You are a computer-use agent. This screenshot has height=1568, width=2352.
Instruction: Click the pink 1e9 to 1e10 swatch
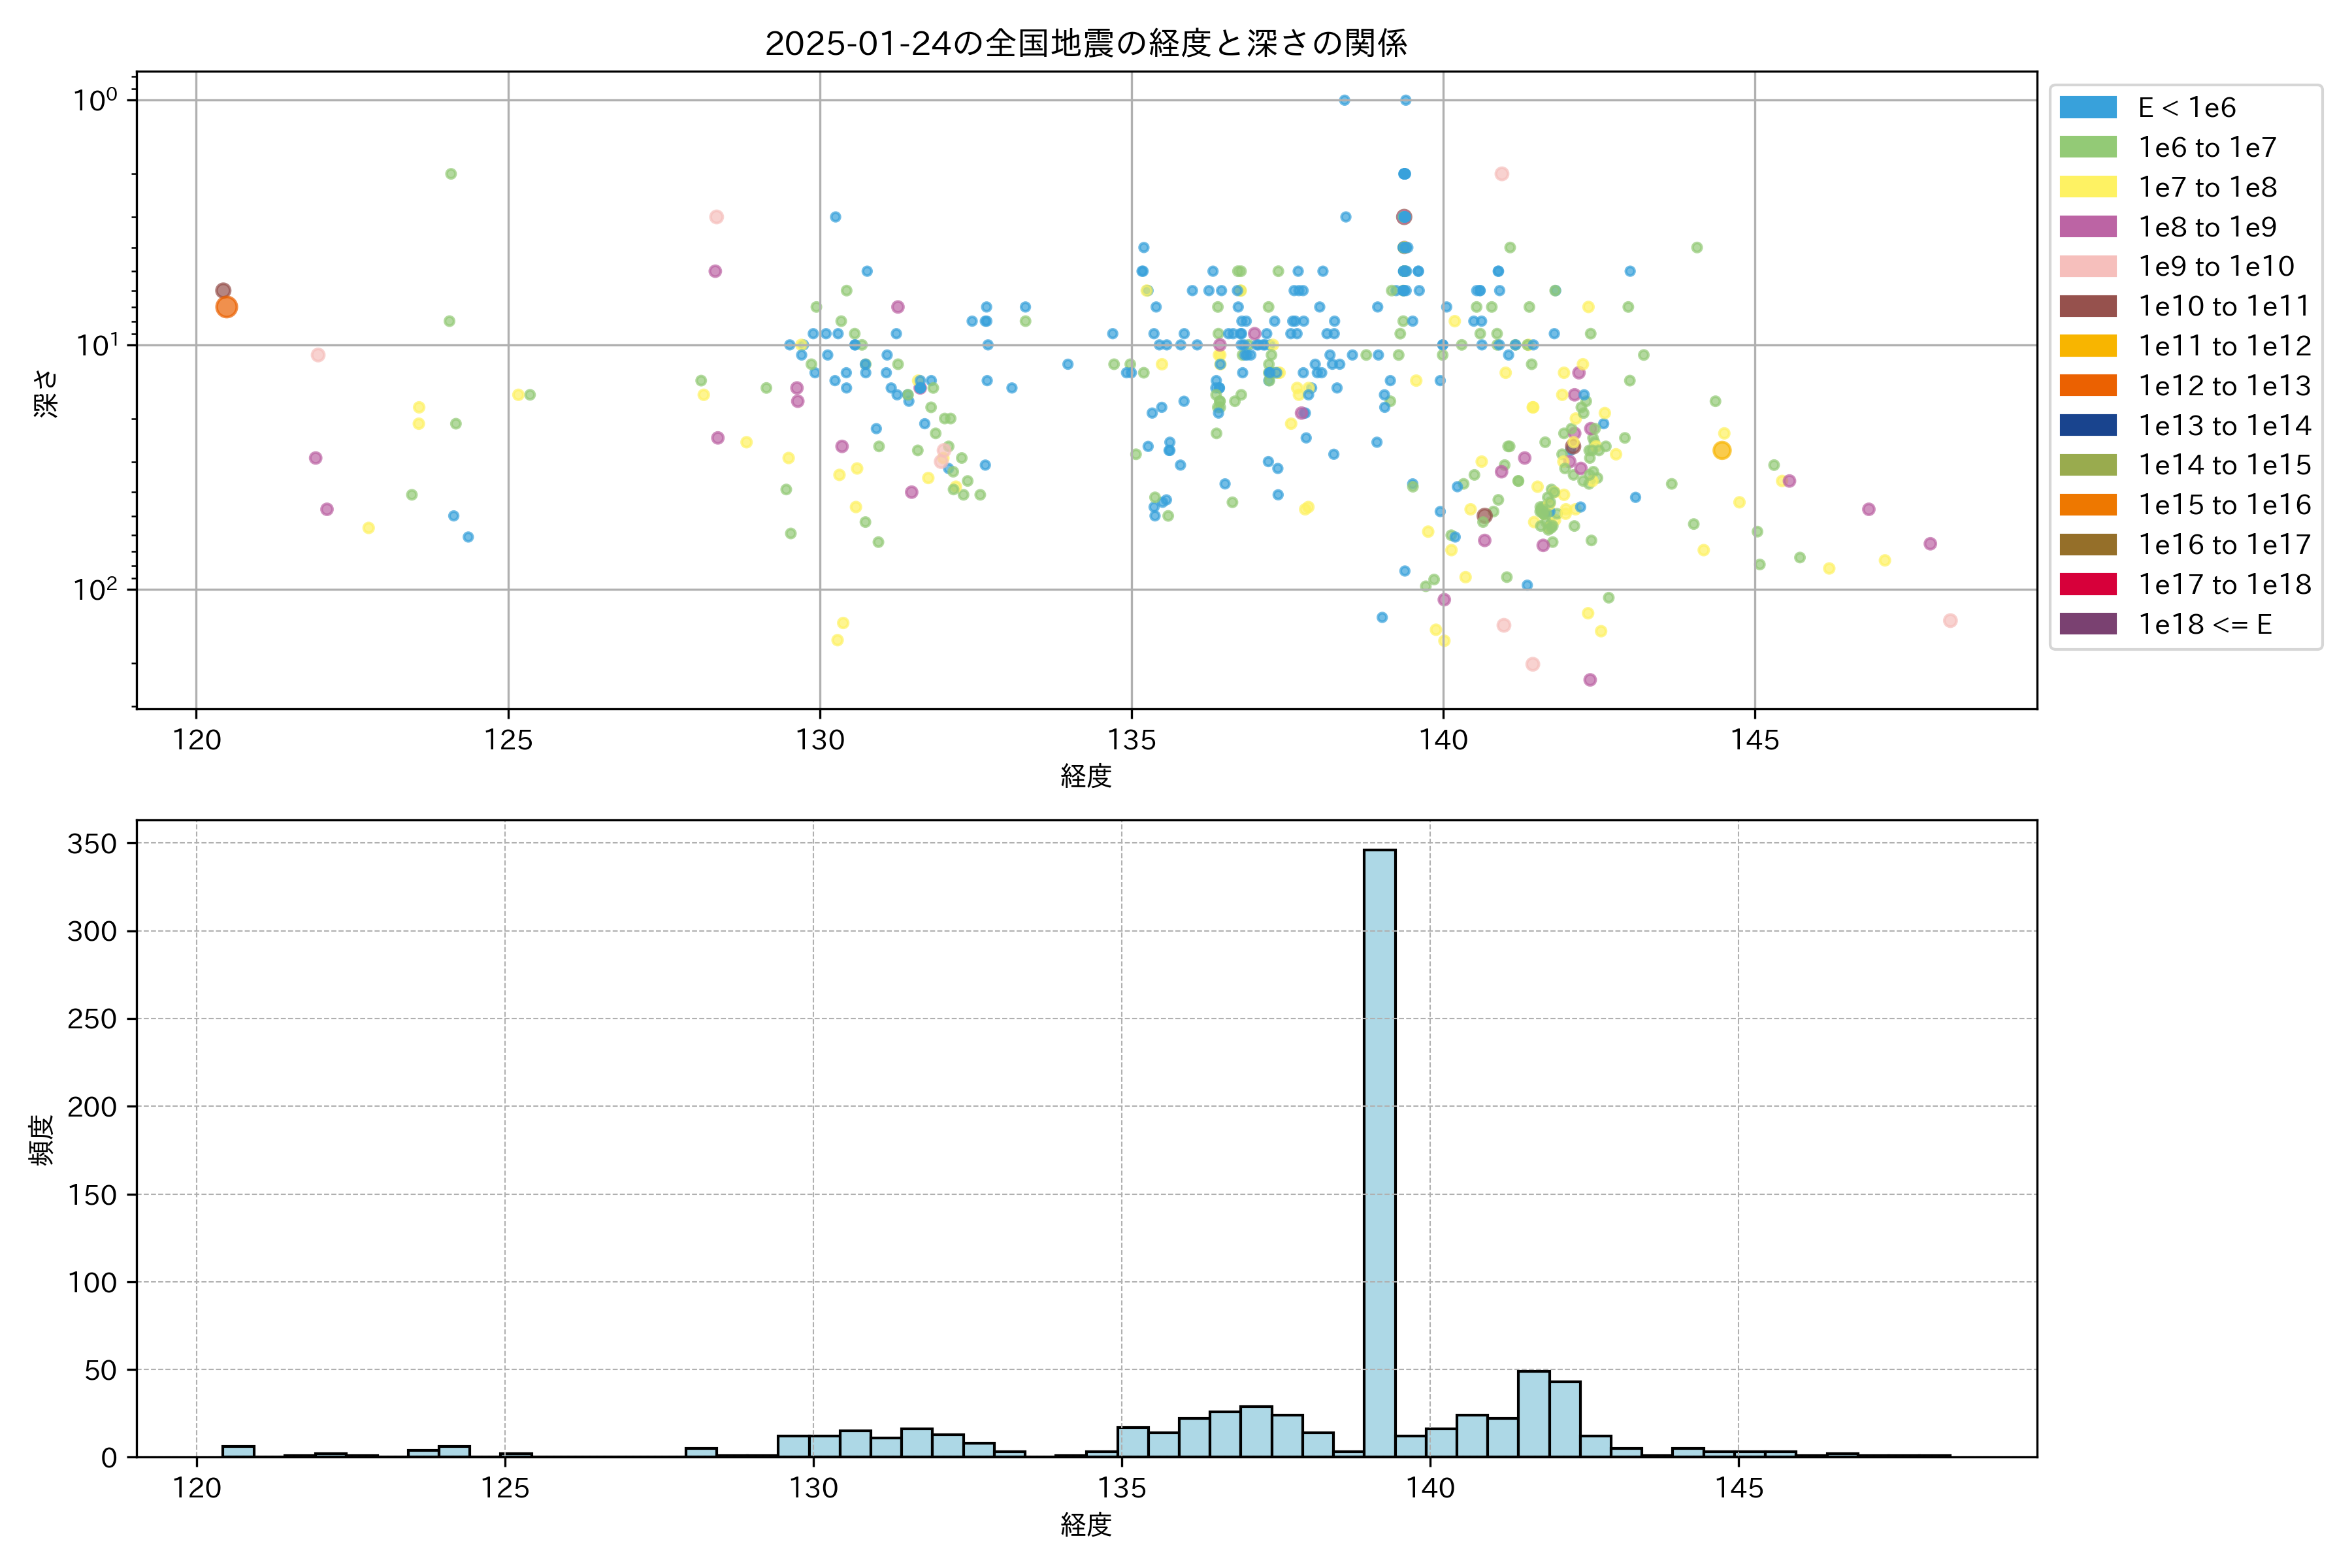pos(2088,267)
